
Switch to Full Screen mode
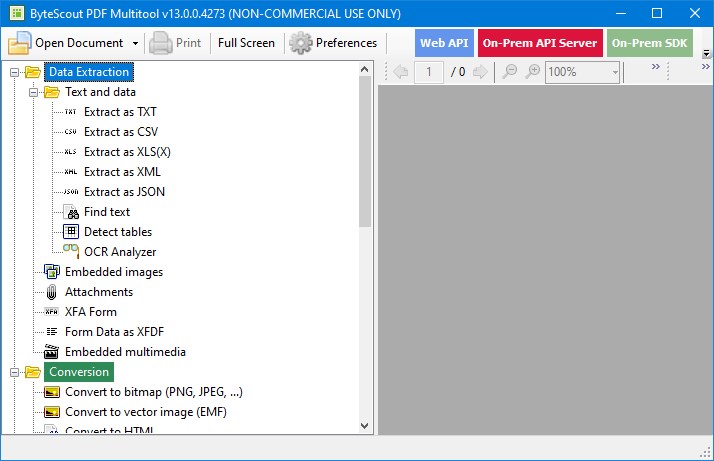pos(246,43)
